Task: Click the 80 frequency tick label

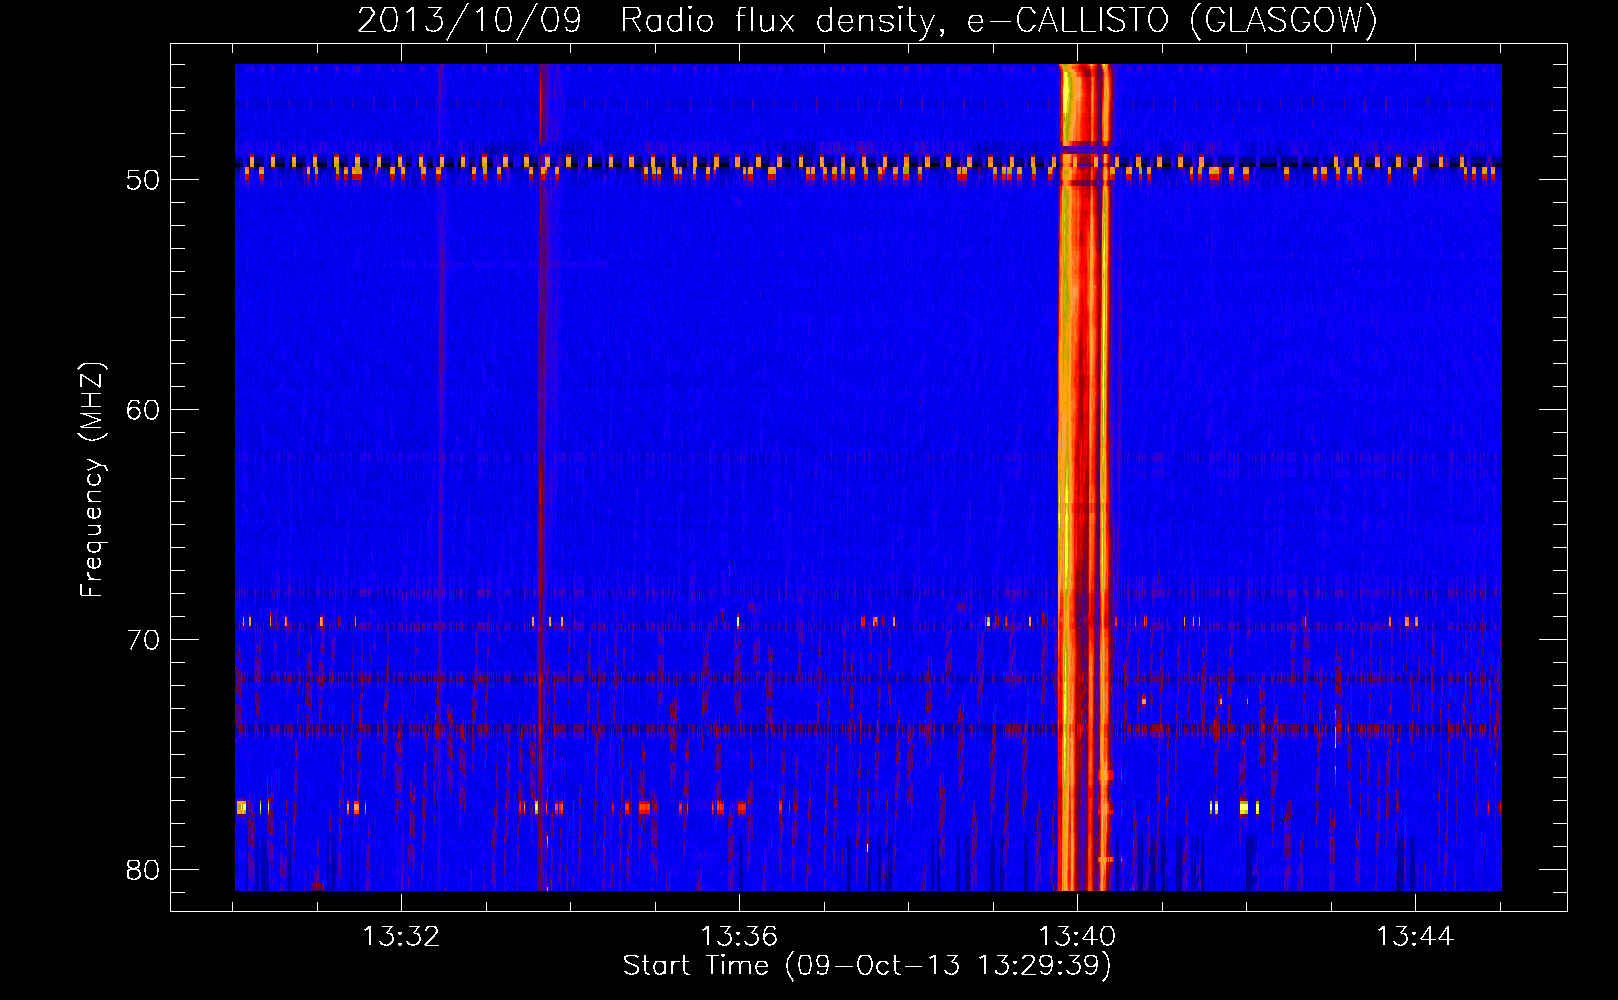Action: click(143, 870)
